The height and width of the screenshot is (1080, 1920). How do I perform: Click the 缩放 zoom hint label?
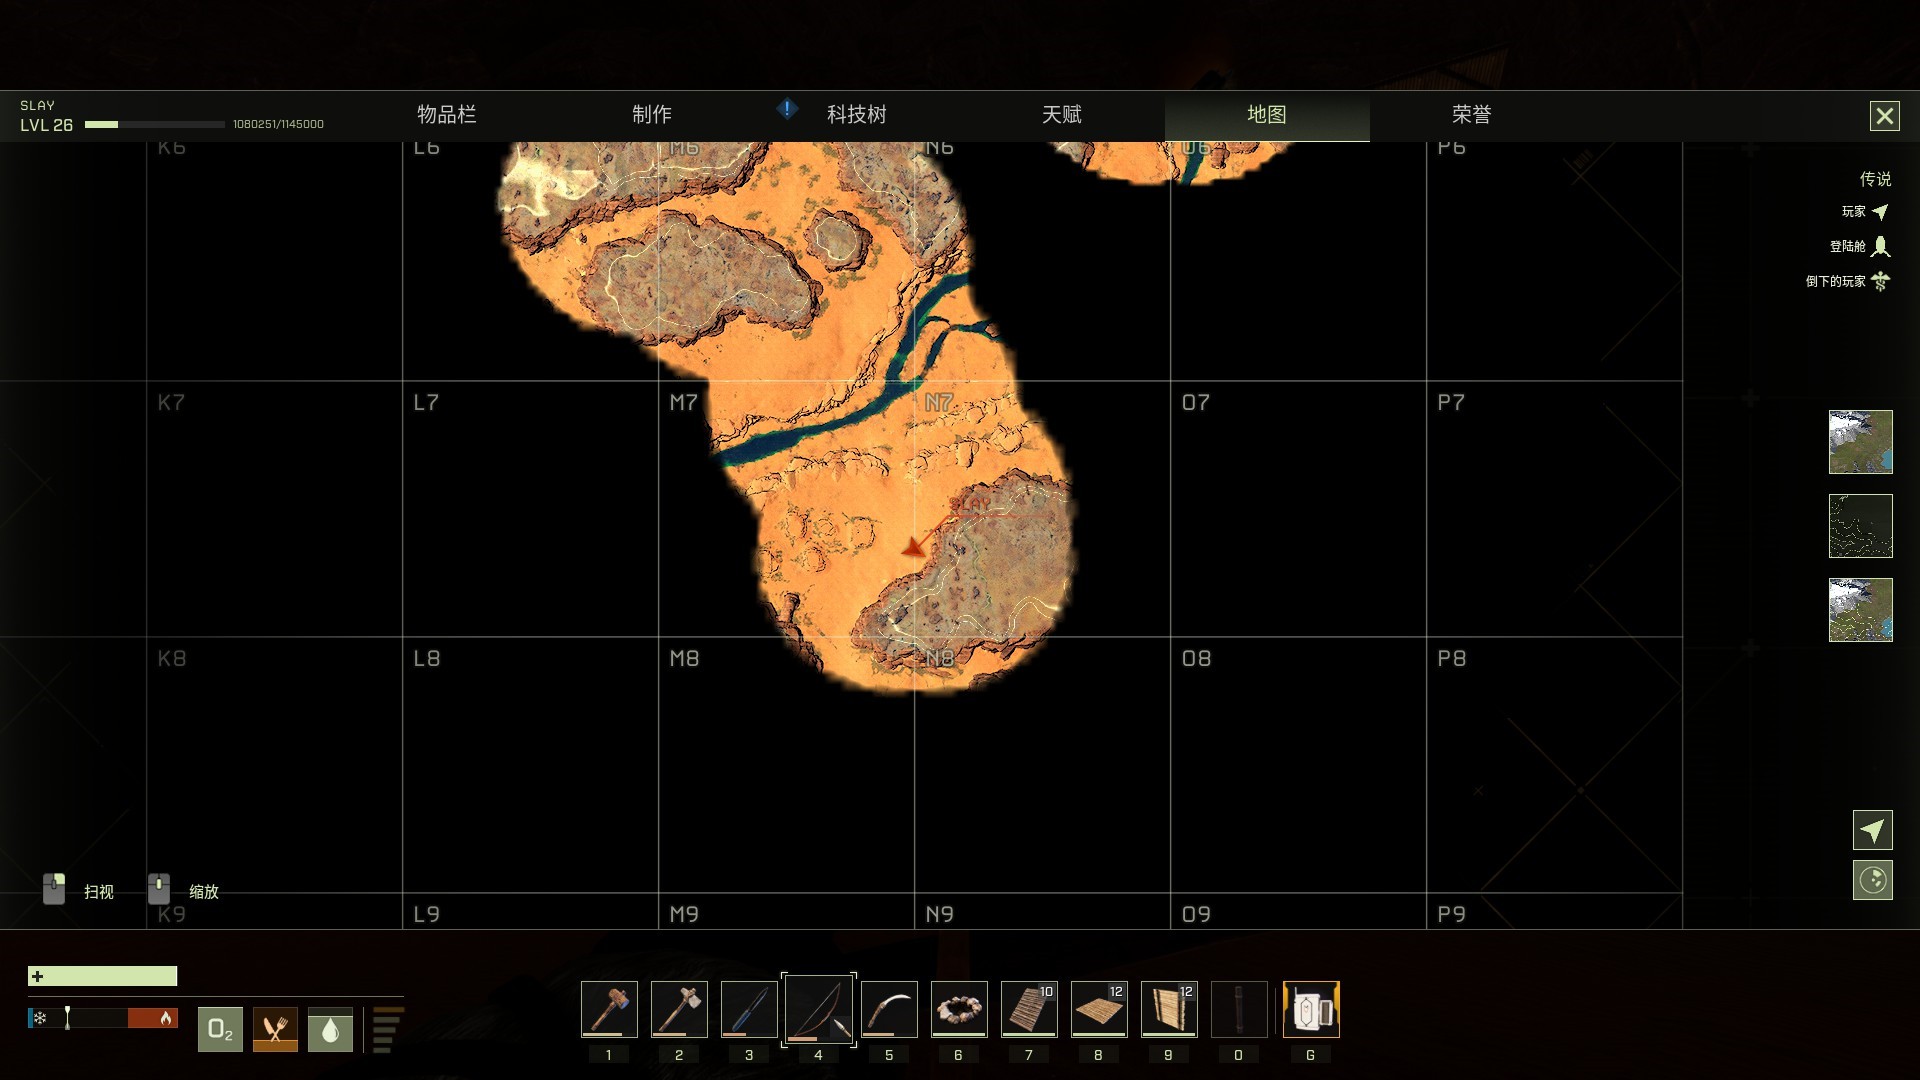204,891
